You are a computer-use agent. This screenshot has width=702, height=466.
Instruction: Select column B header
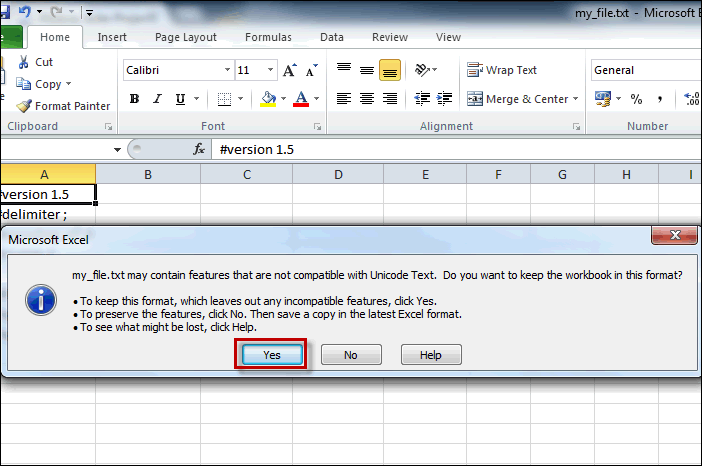click(x=148, y=174)
